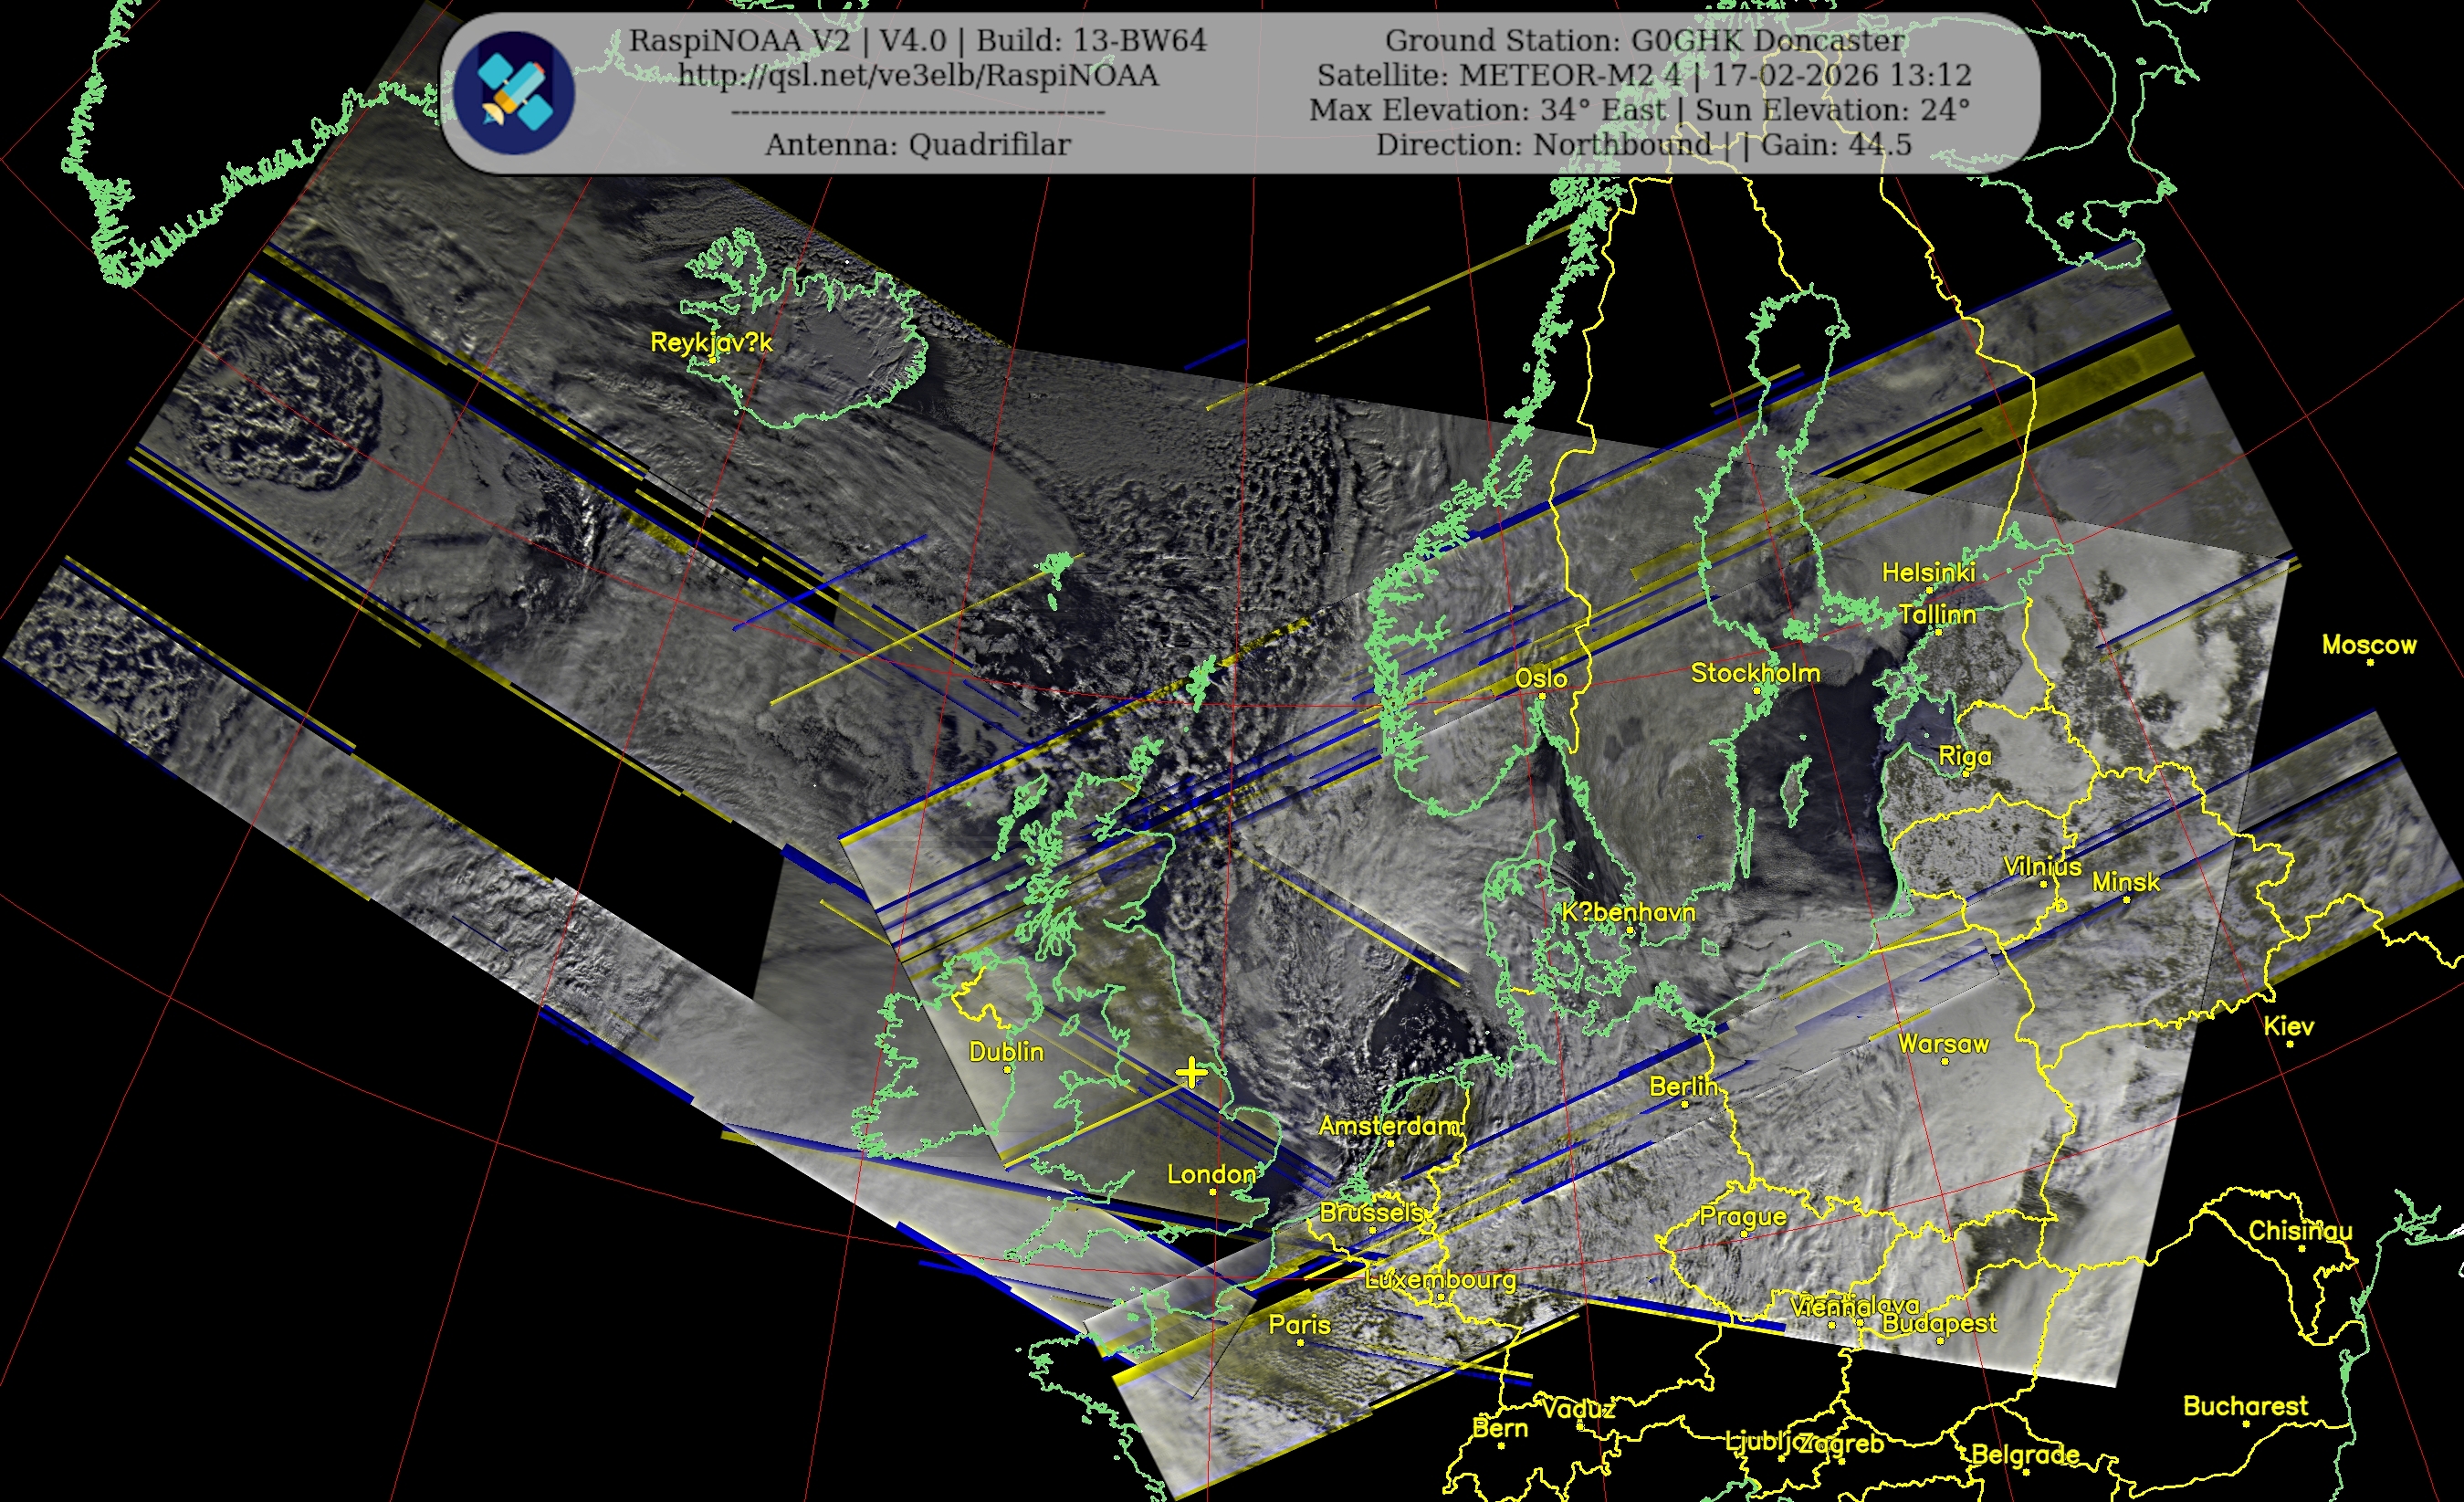Click the Antenna Quadrifilar label
The width and height of the screenshot is (2464, 1502).
[x=918, y=145]
